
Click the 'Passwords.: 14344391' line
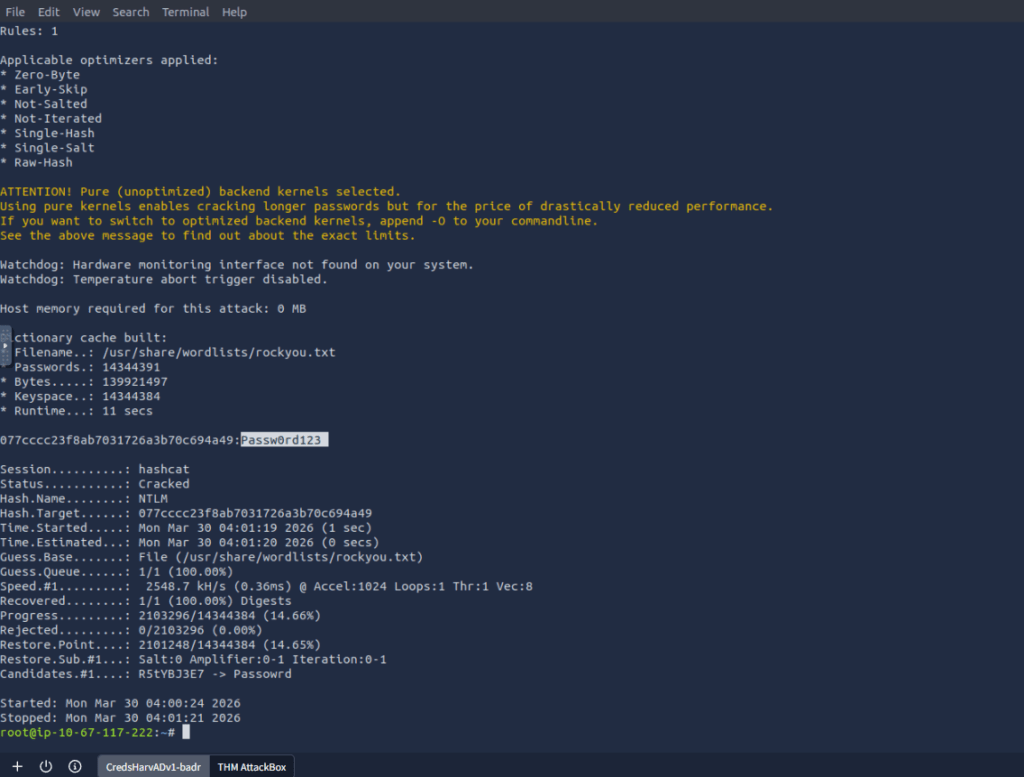coord(87,367)
